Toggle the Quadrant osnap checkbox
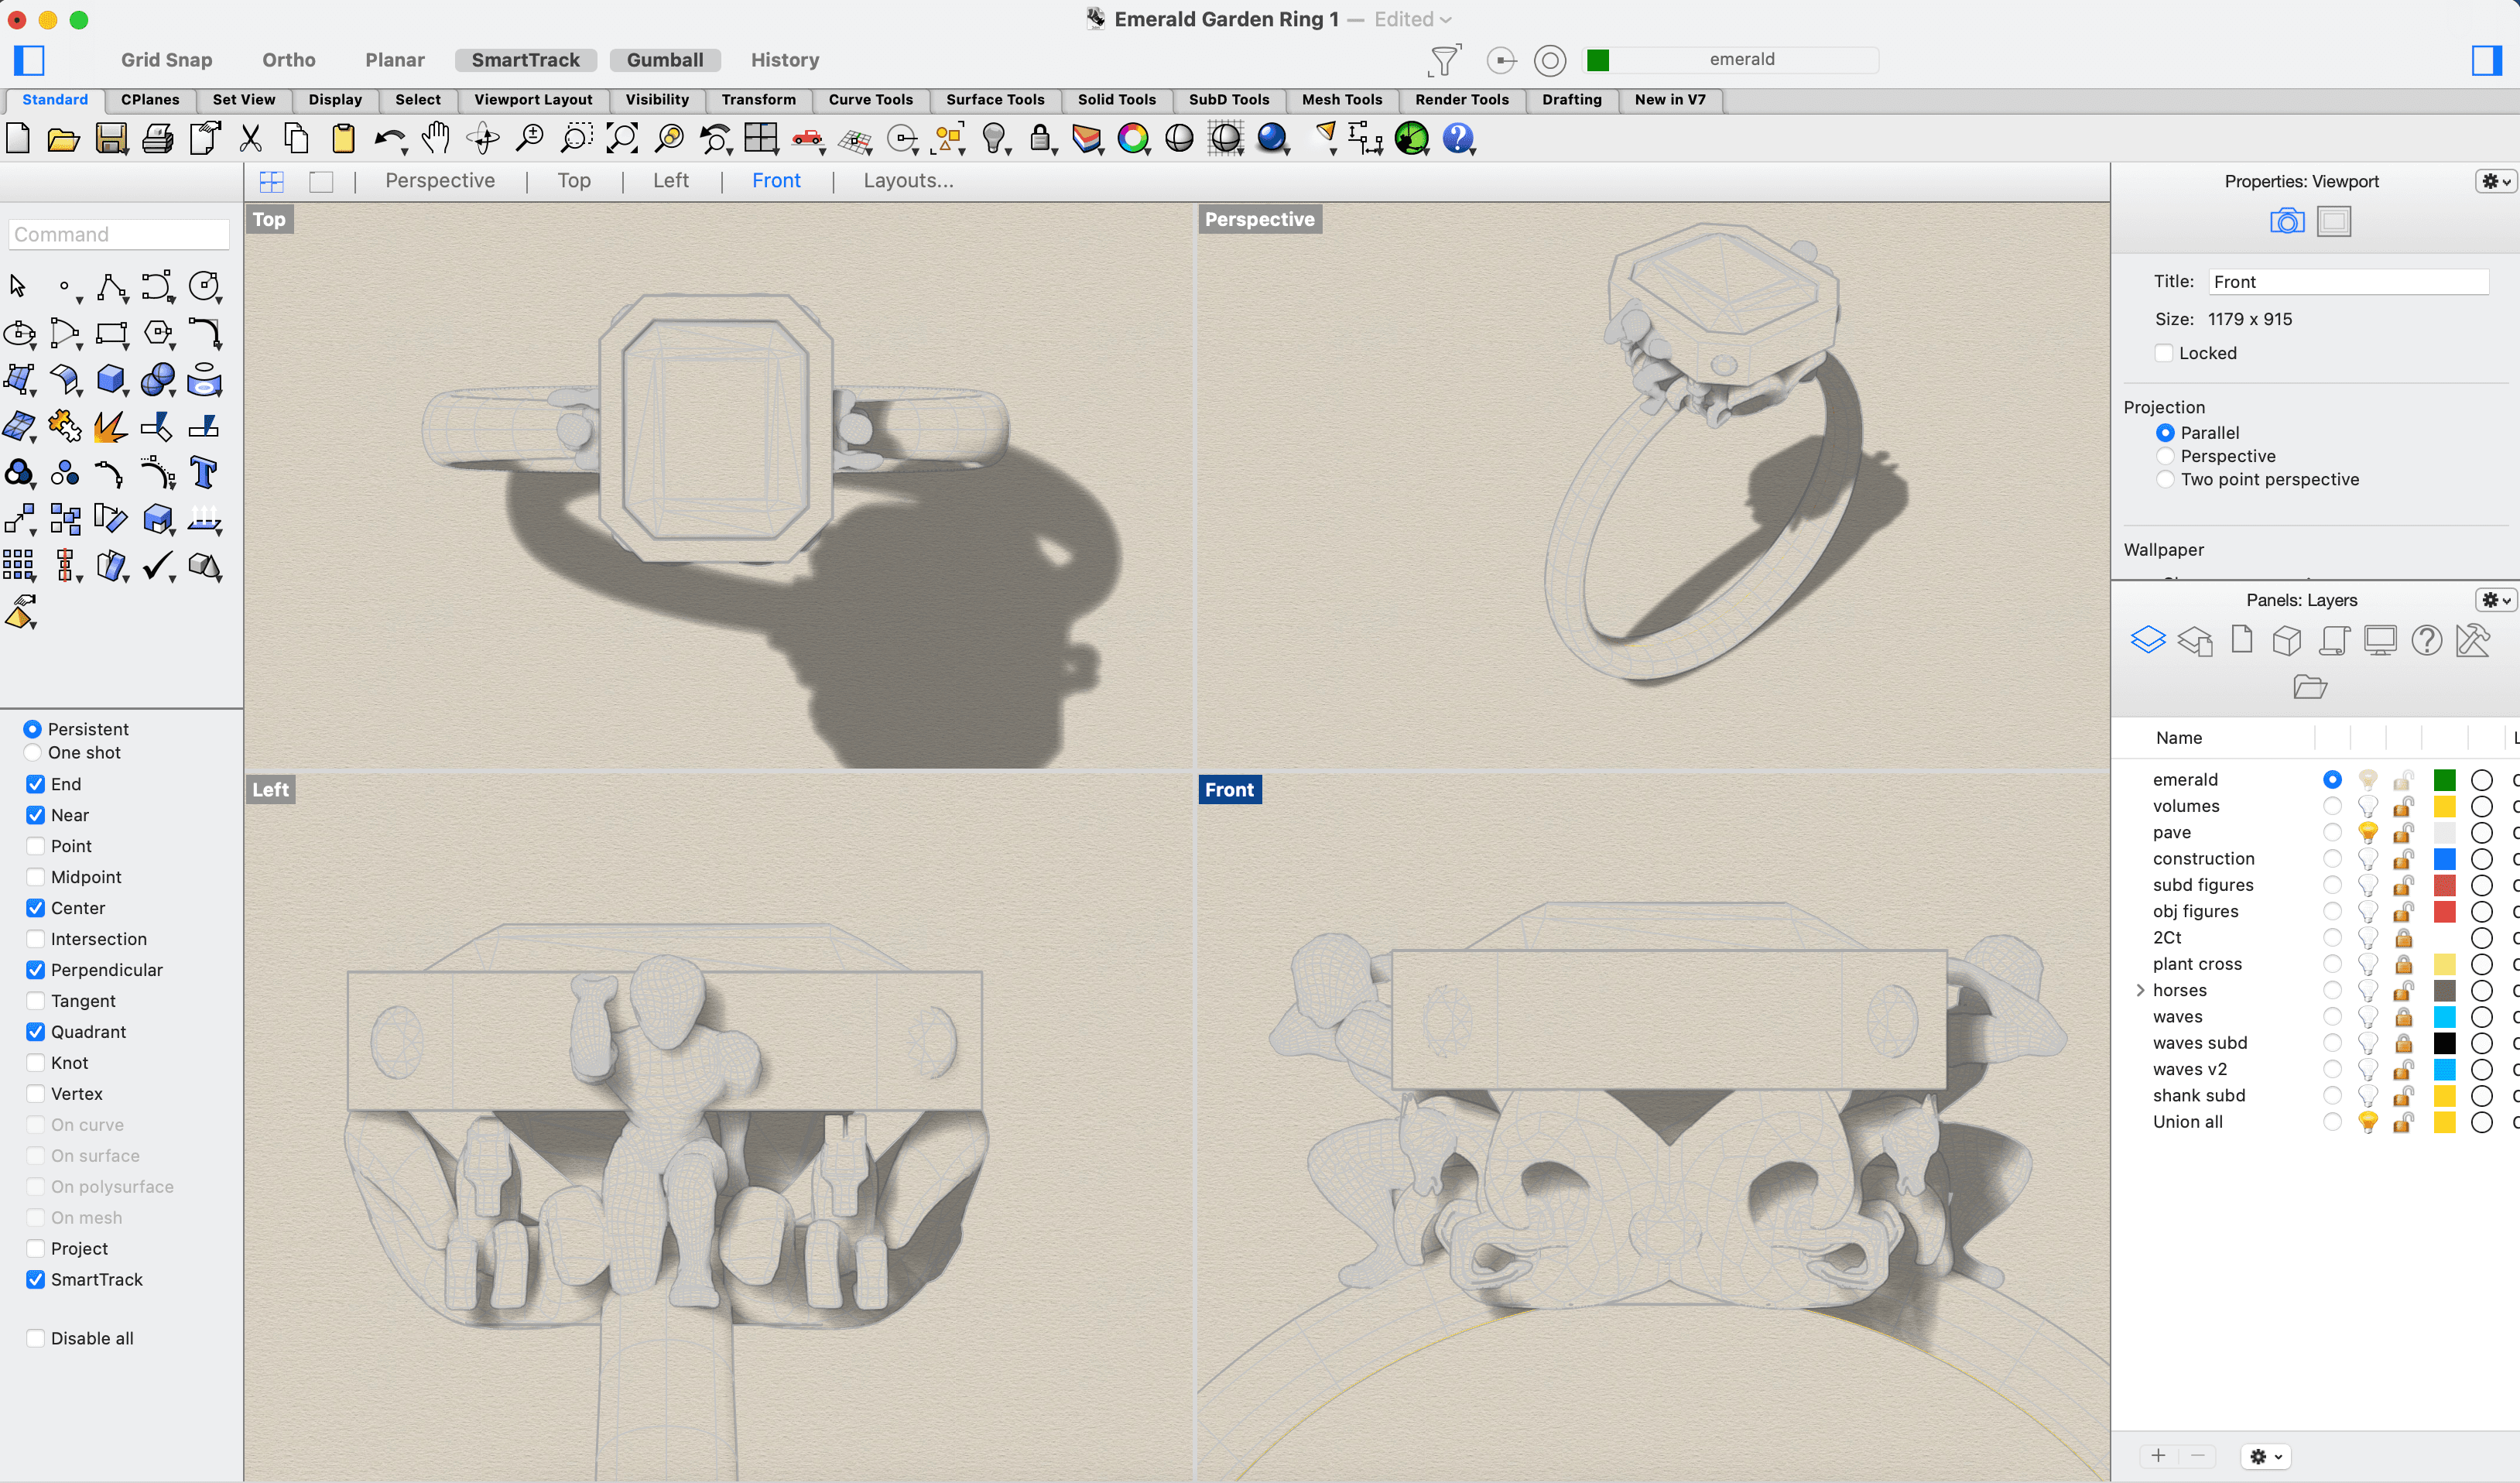 [x=35, y=1032]
